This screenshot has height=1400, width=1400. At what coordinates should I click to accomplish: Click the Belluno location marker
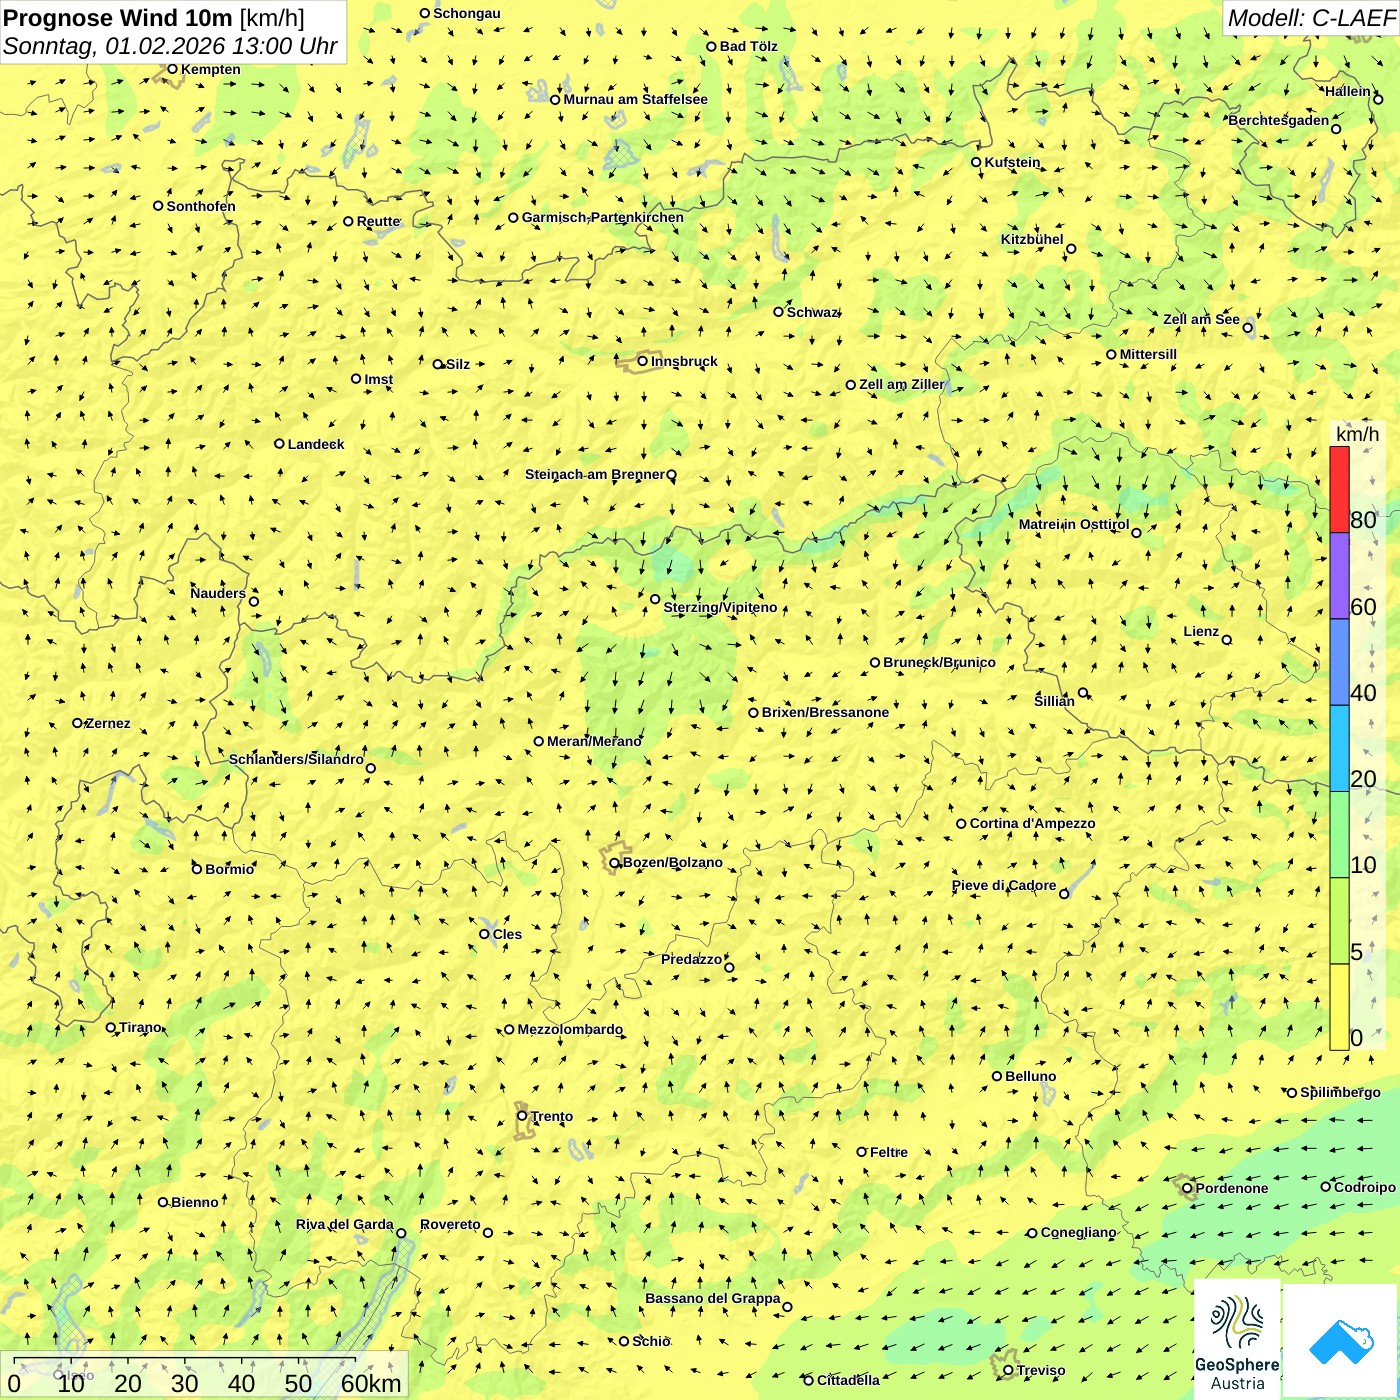pyautogui.click(x=997, y=1076)
